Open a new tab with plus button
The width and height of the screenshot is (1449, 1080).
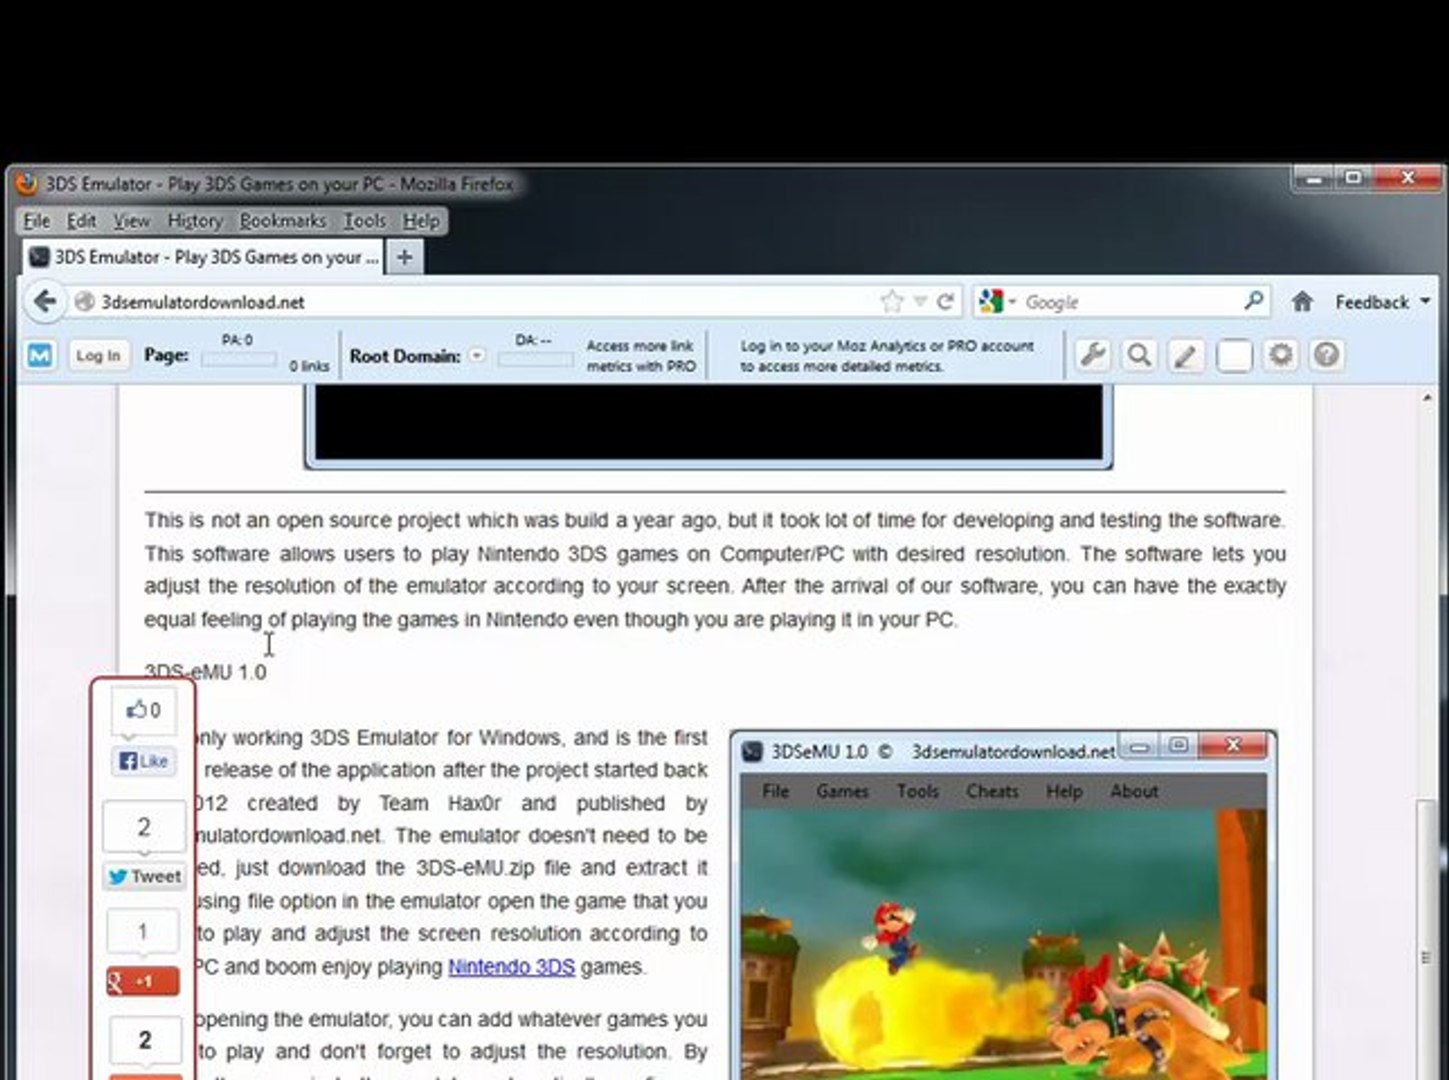tap(404, 257)
